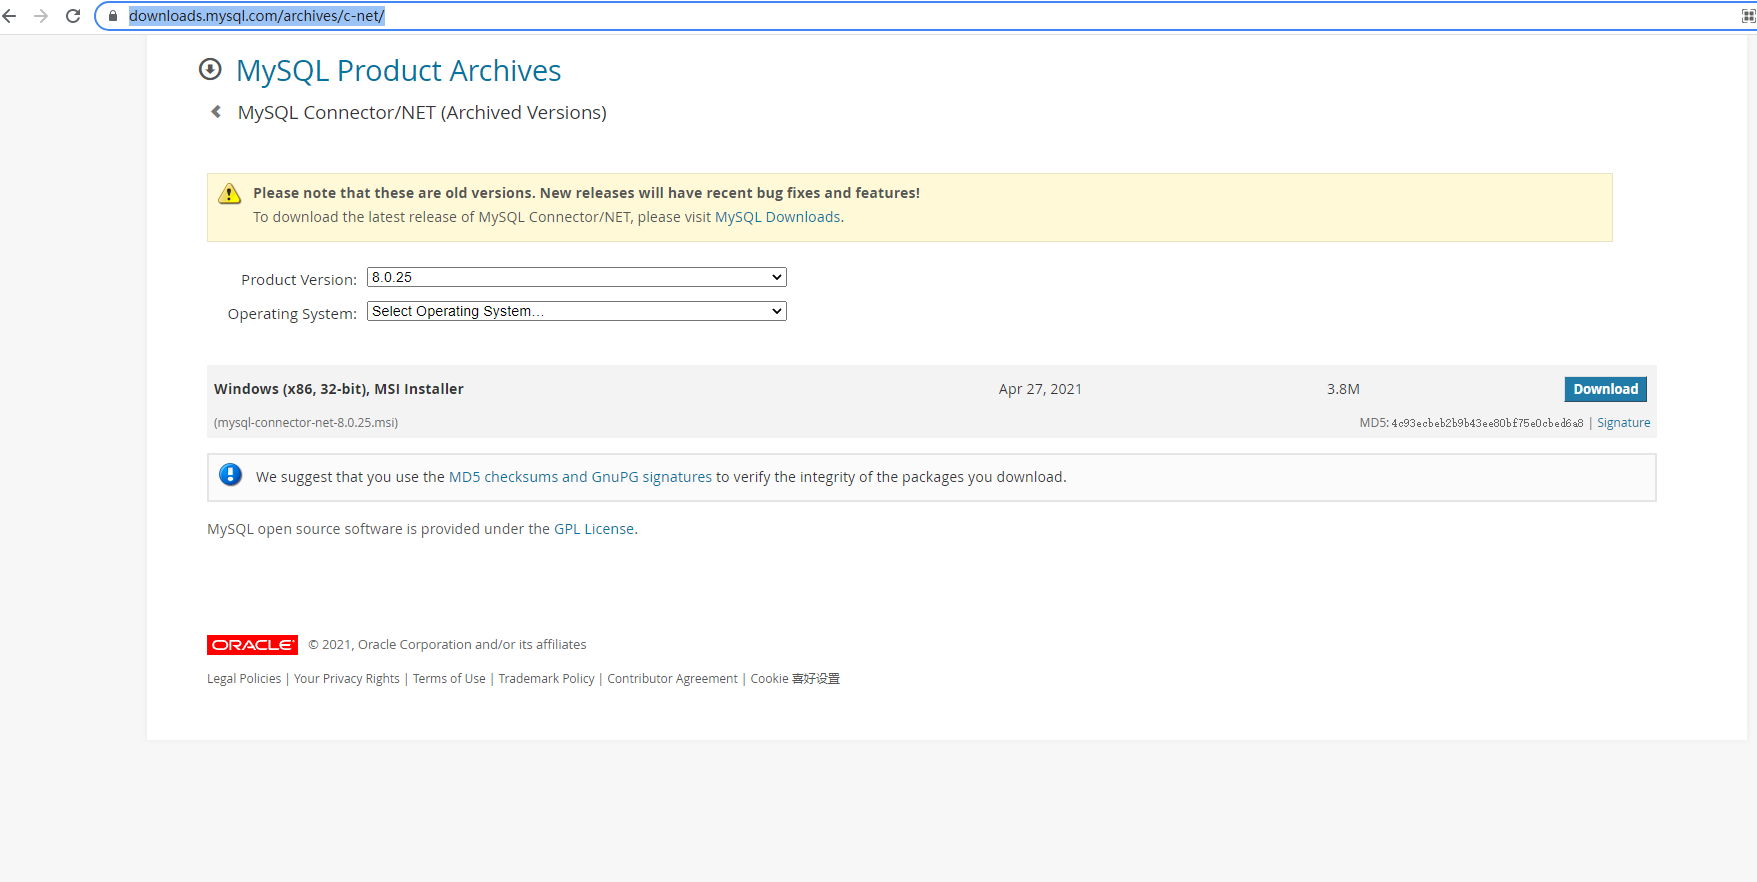Go back with browser back arrow
The image size is (1757, 882).
(x=10, y=16)
